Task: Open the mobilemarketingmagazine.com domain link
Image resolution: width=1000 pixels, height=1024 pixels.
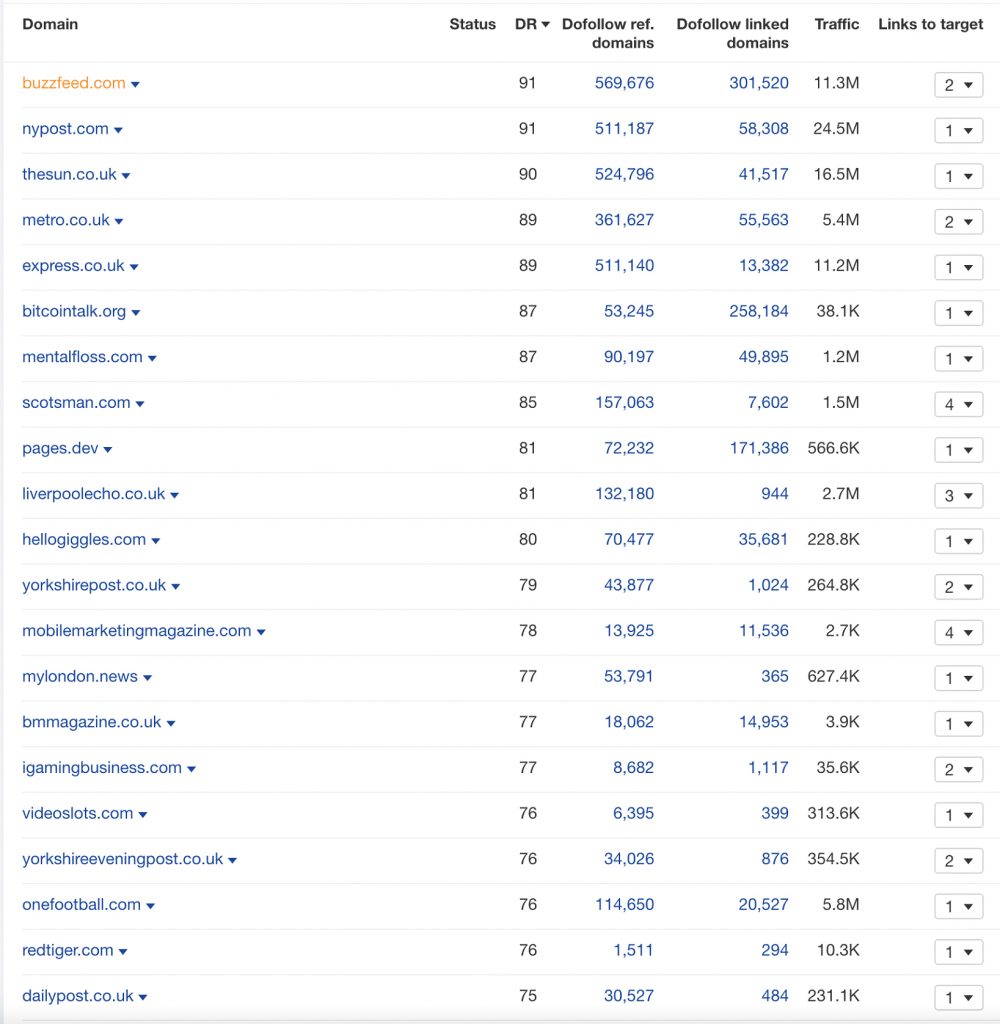Action: 137,631
